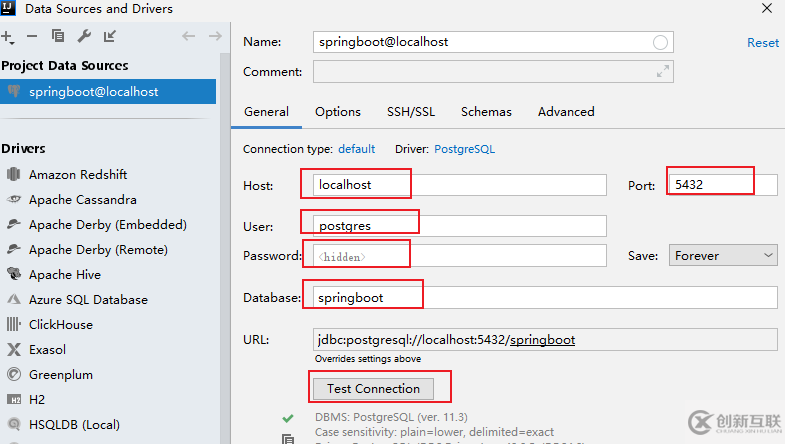This screenshot has width=785, height=444.
Task: Click the User field
Action: 460,226
